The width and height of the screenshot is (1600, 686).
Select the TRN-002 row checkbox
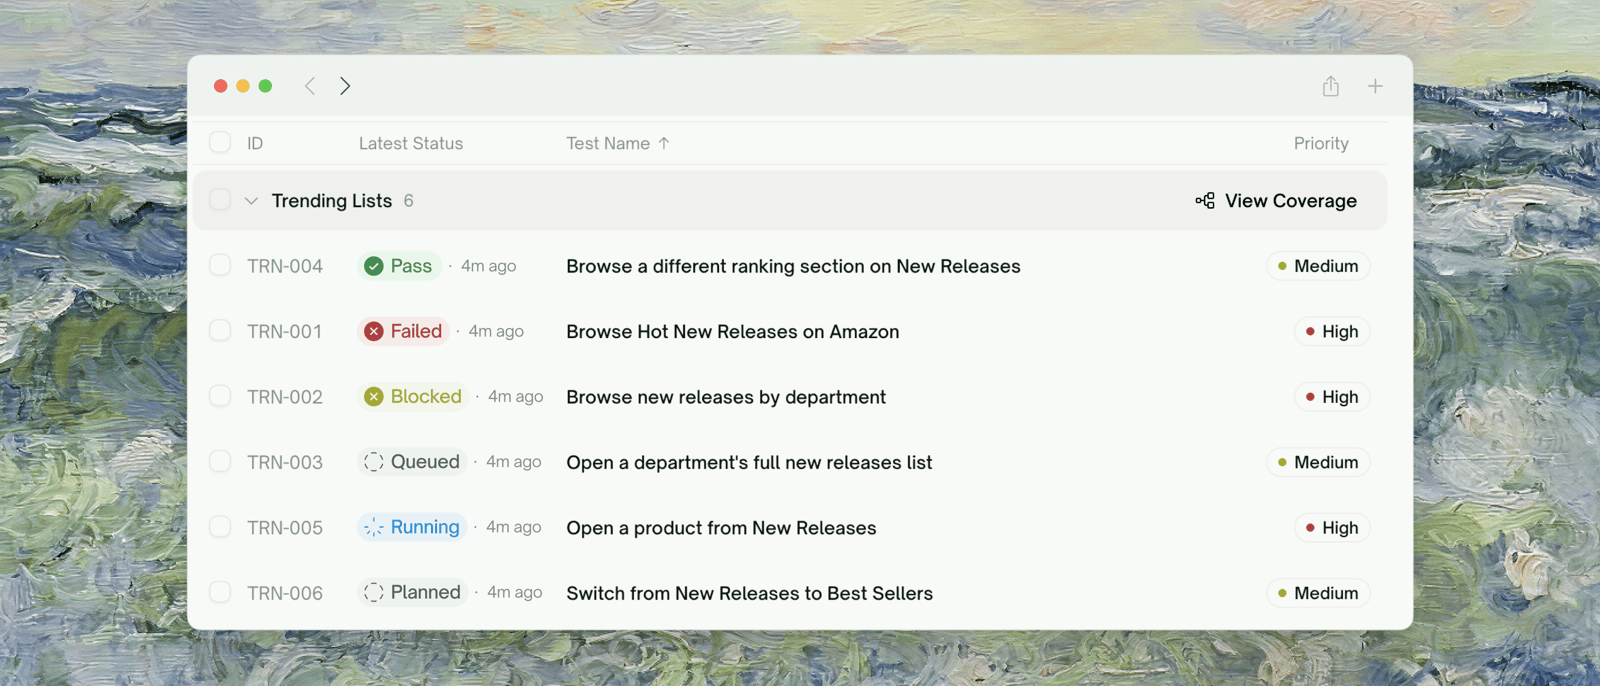(x=220, y=396)
